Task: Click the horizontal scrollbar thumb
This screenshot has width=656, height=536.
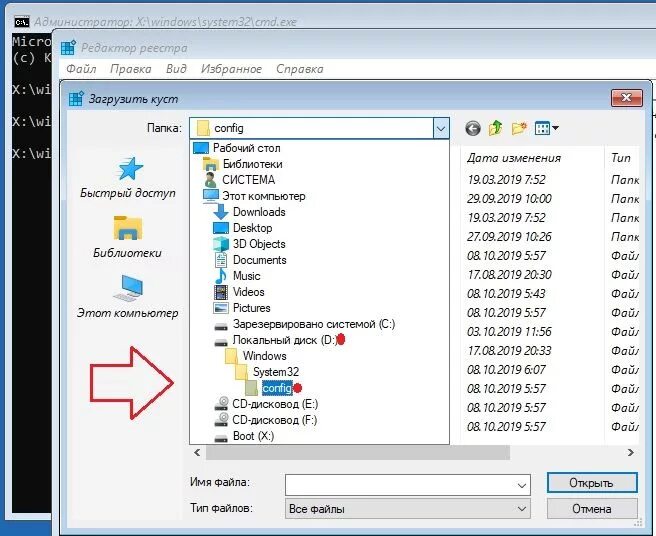Action: pos(358,452)
